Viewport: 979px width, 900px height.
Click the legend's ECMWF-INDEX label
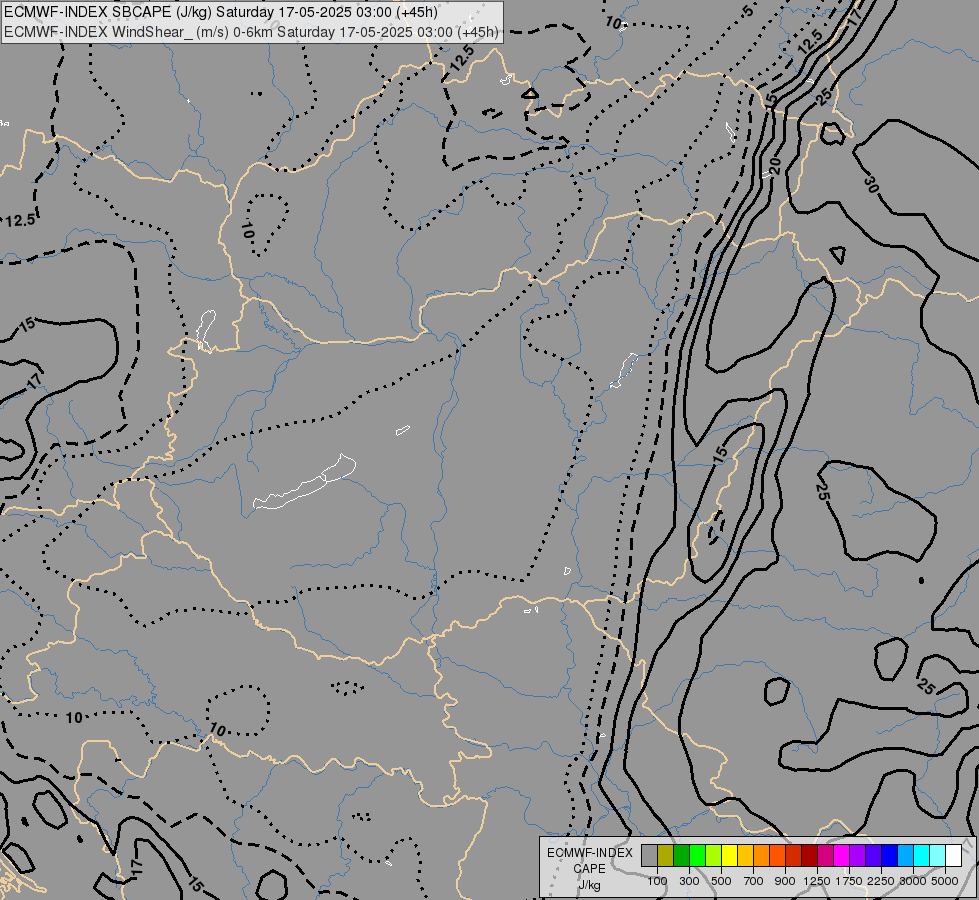click(x=589, y=853)
